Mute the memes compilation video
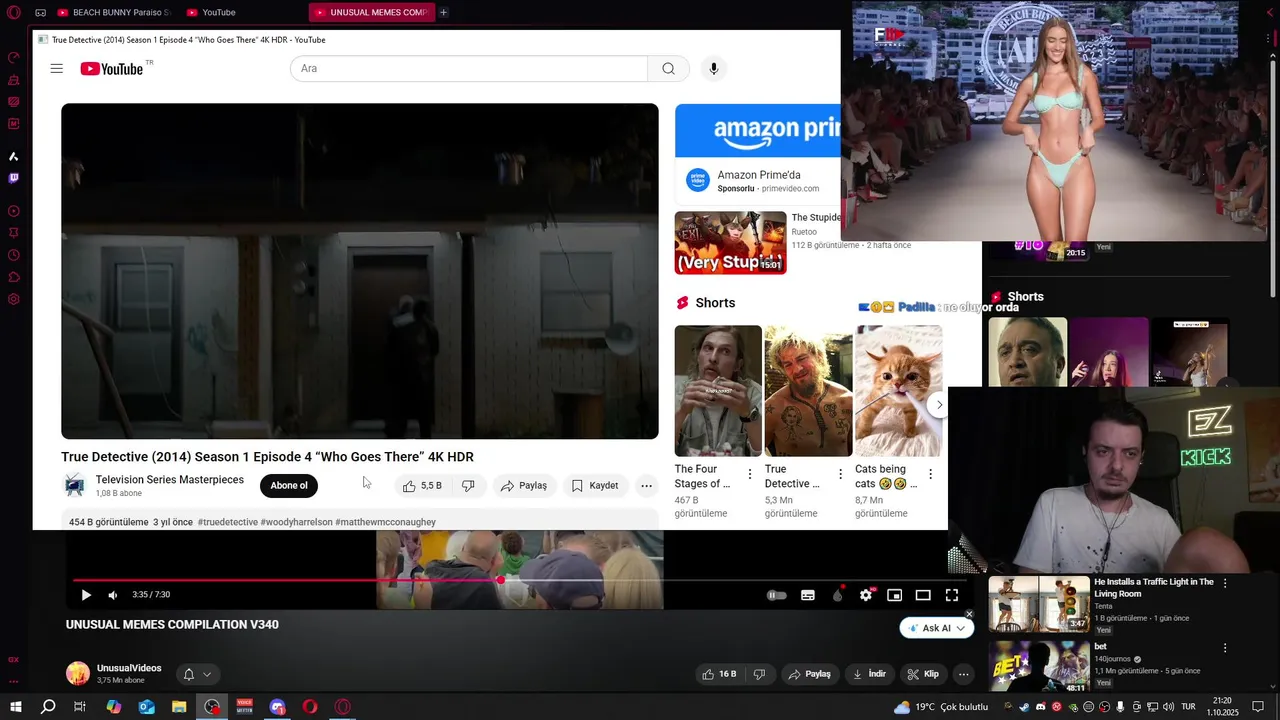This screenshot has width=1280, height=720. click(x=113, y=595)
